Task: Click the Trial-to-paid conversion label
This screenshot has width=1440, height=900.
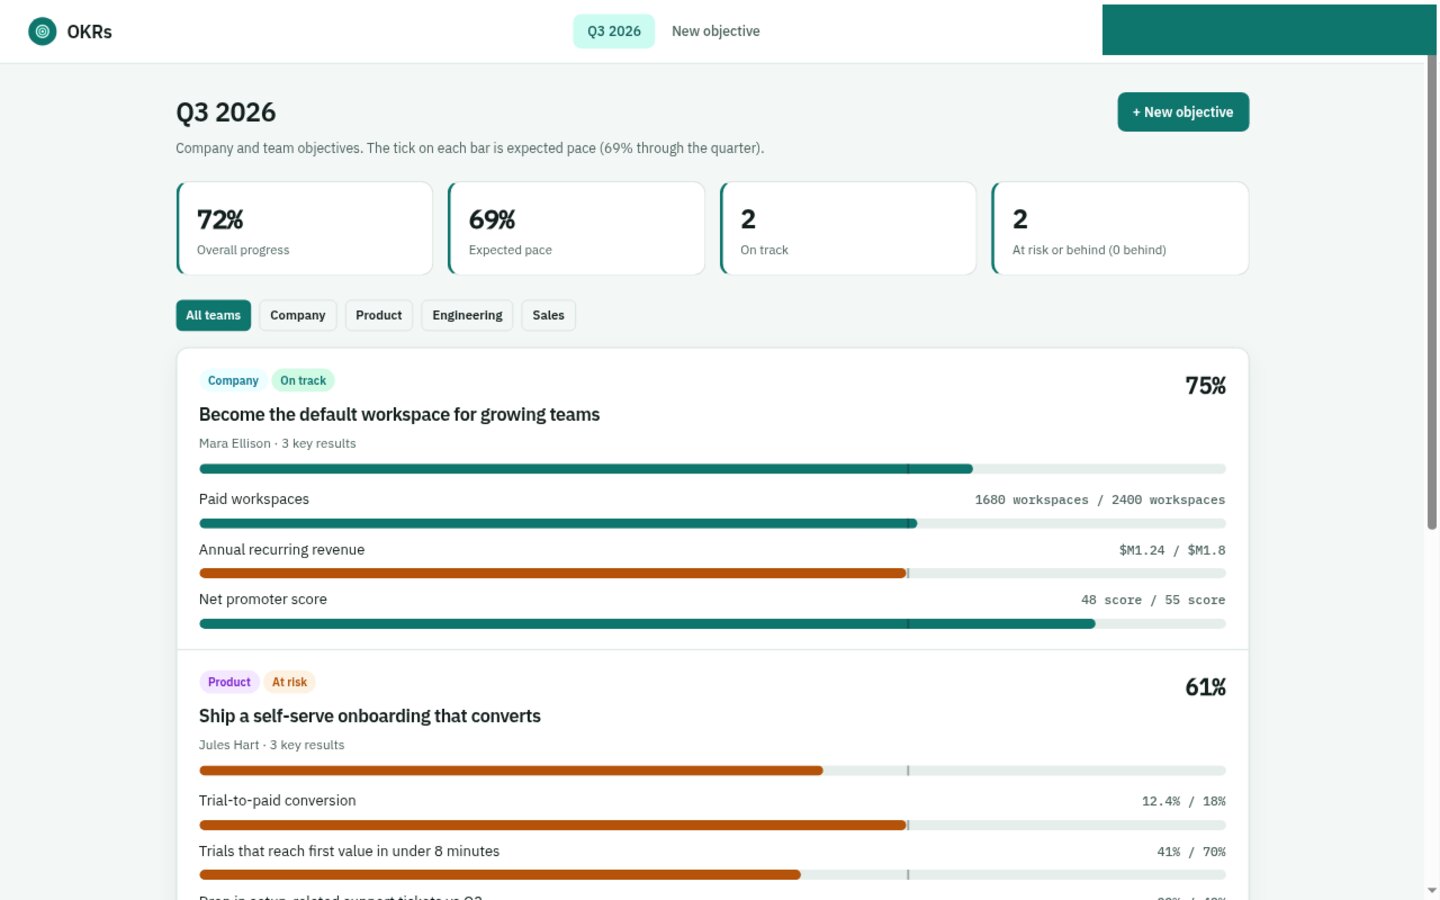Action: coord(277,801)
